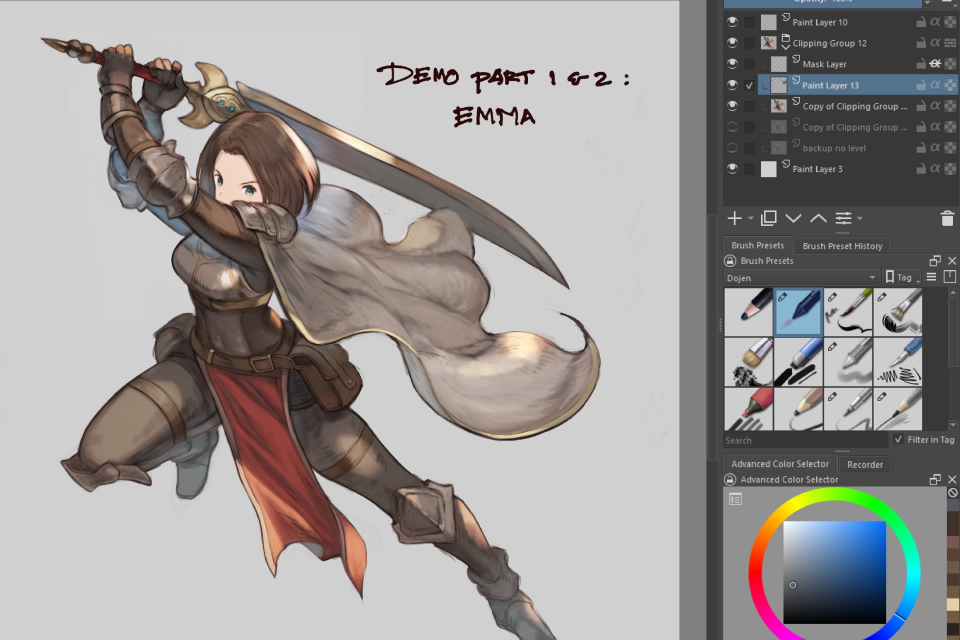
Task: Open the Recorder tab
Action: click(865, 465)
